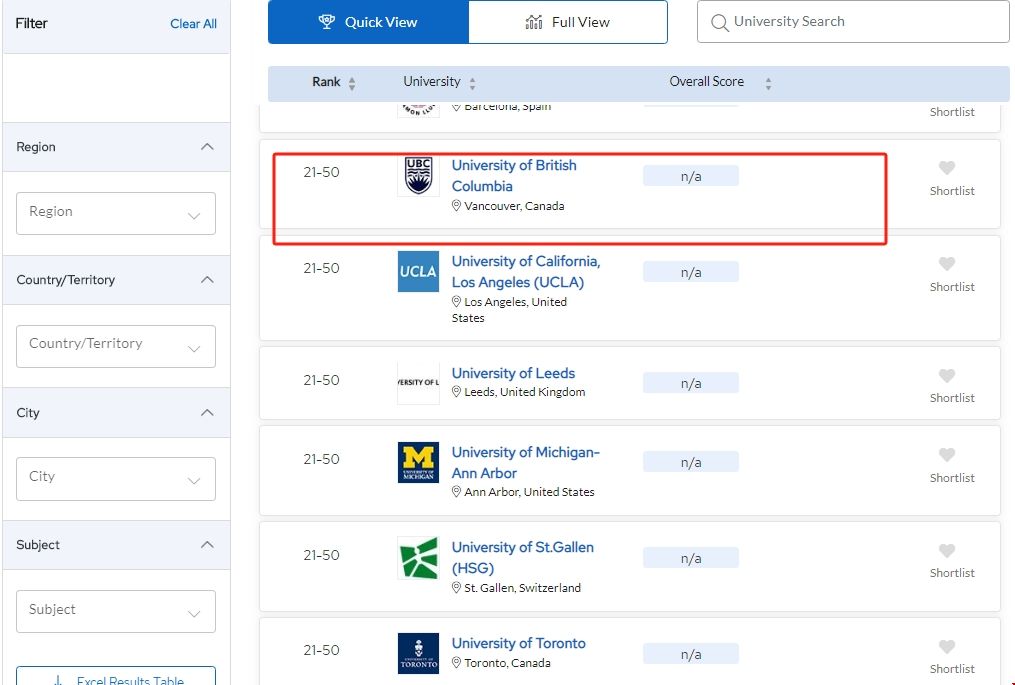Open the Region dropdown

tap(116, 213)
